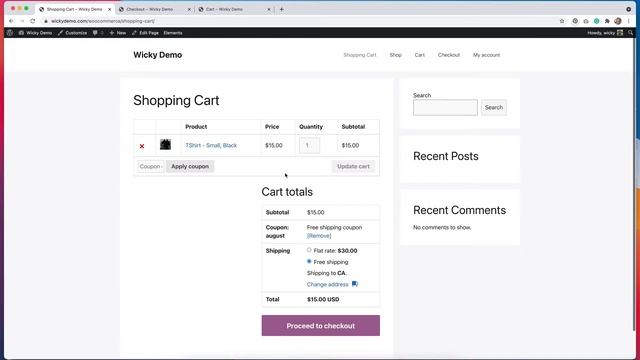Screen dimensions: 640x360
Task: Select the Flat rate $30.00 shipping option
Action: 309,250
